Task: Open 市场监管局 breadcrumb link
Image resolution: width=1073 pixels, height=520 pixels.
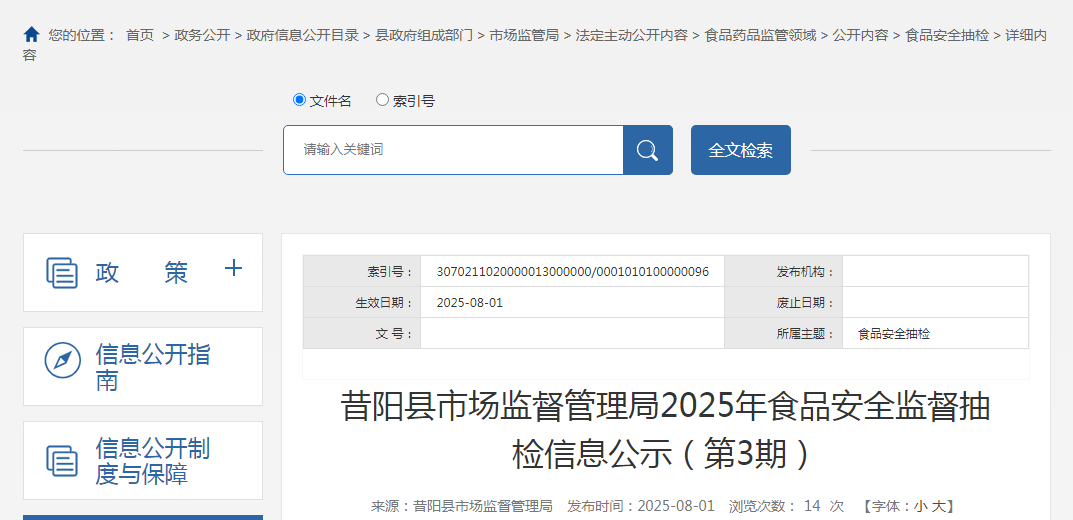Action: tap(523, 36)
